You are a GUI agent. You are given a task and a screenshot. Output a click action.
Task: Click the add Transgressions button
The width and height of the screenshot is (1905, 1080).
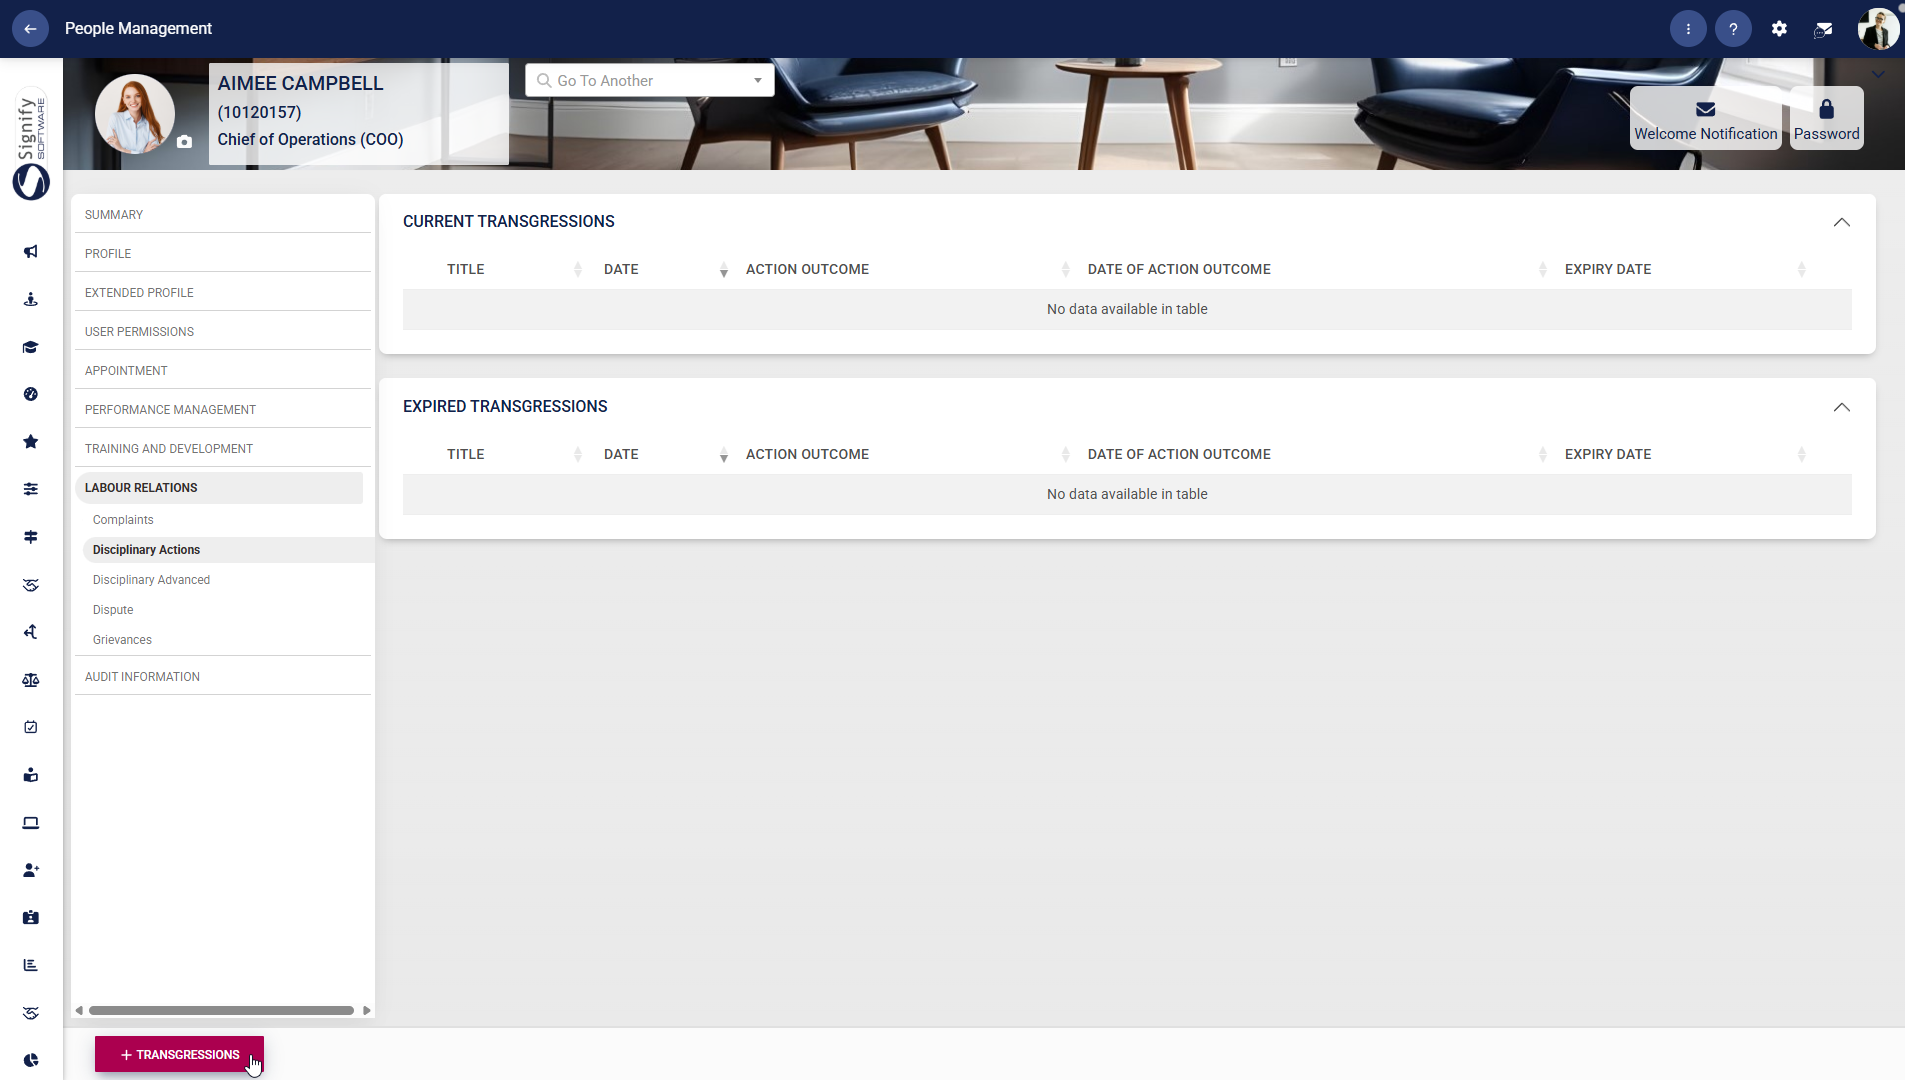(179, 1055)
